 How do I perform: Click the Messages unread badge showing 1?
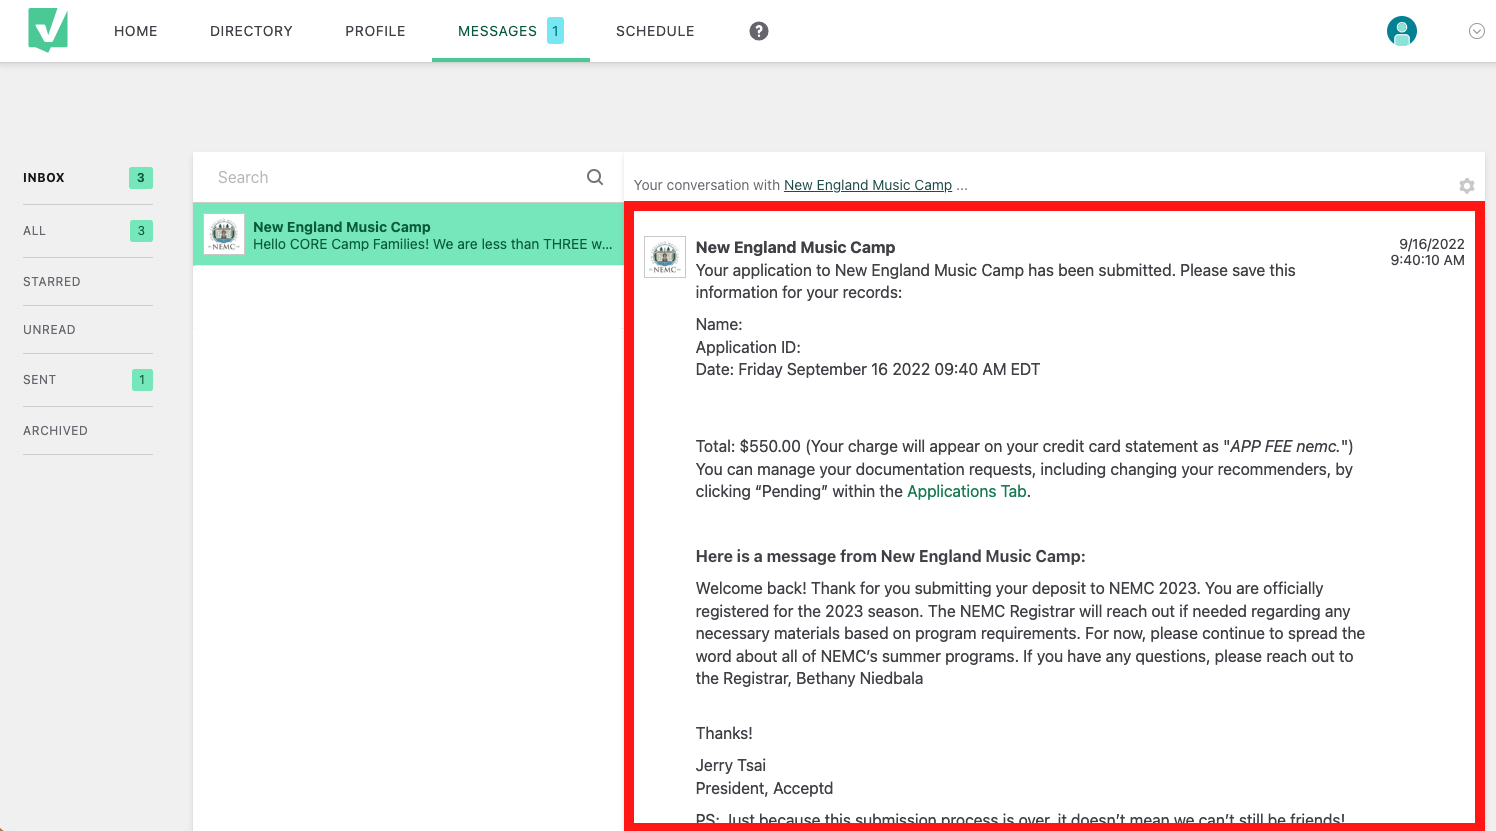point(555,31)
